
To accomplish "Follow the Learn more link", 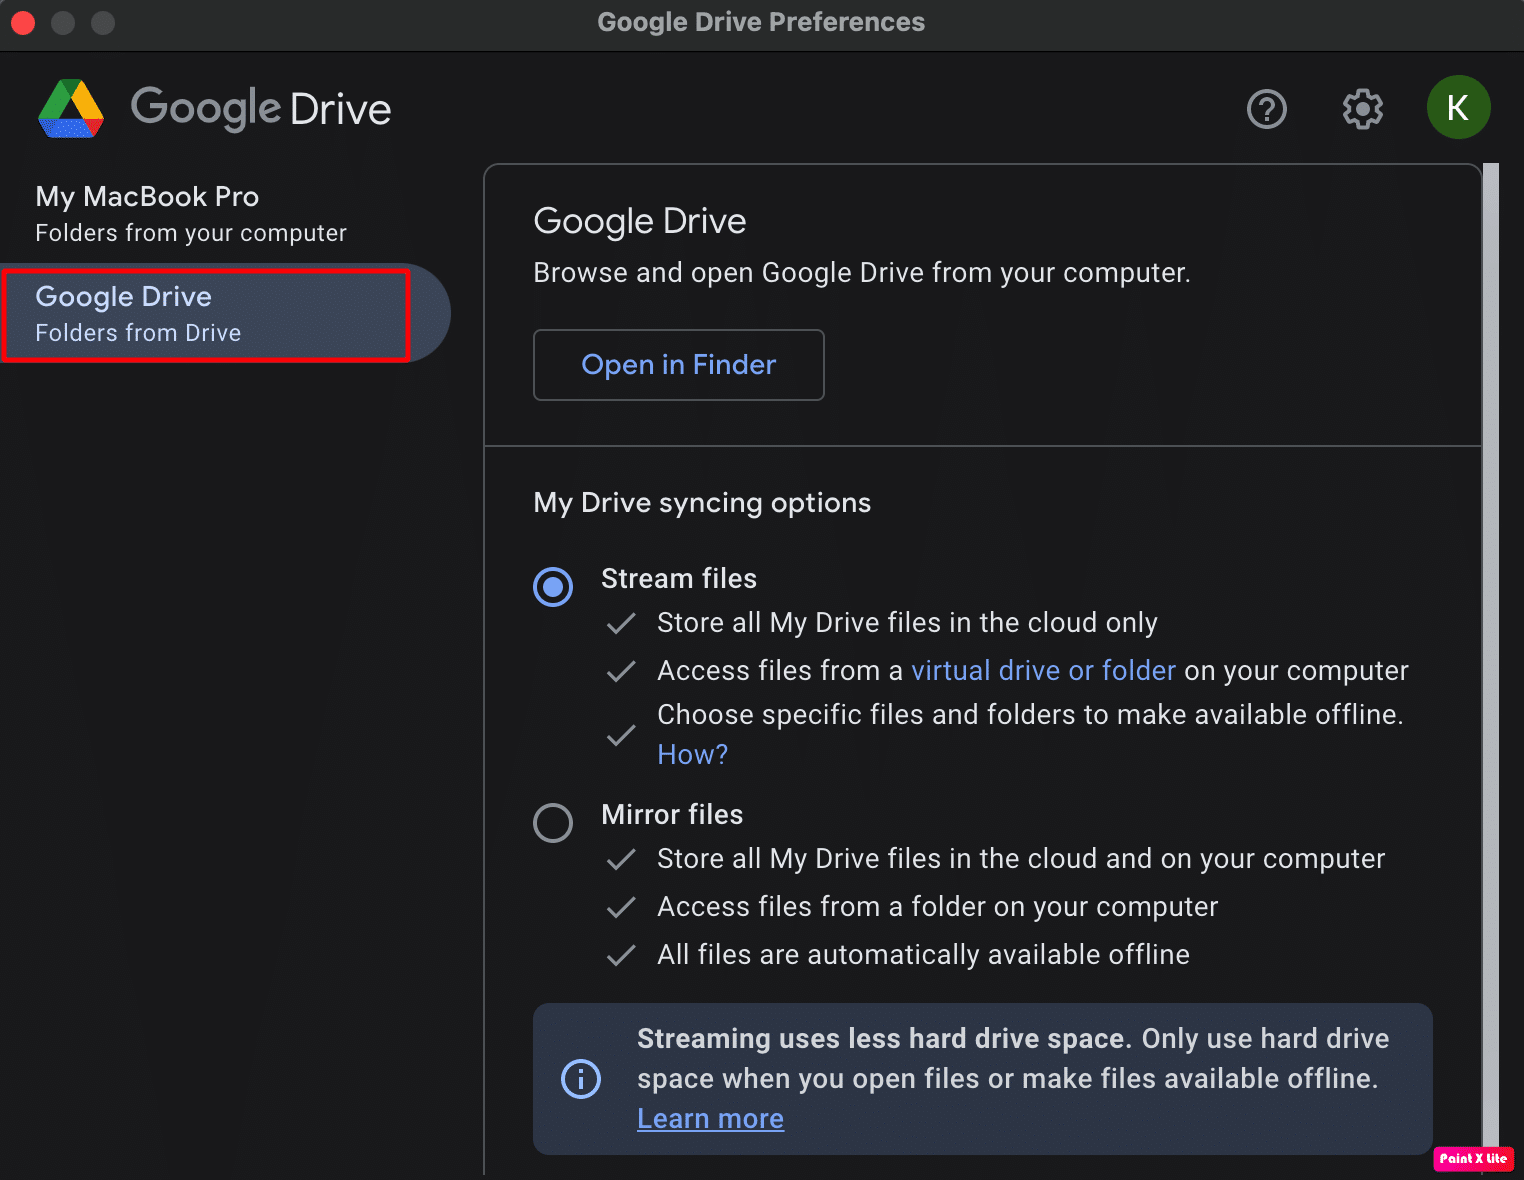I will [x=710, y=1119].
